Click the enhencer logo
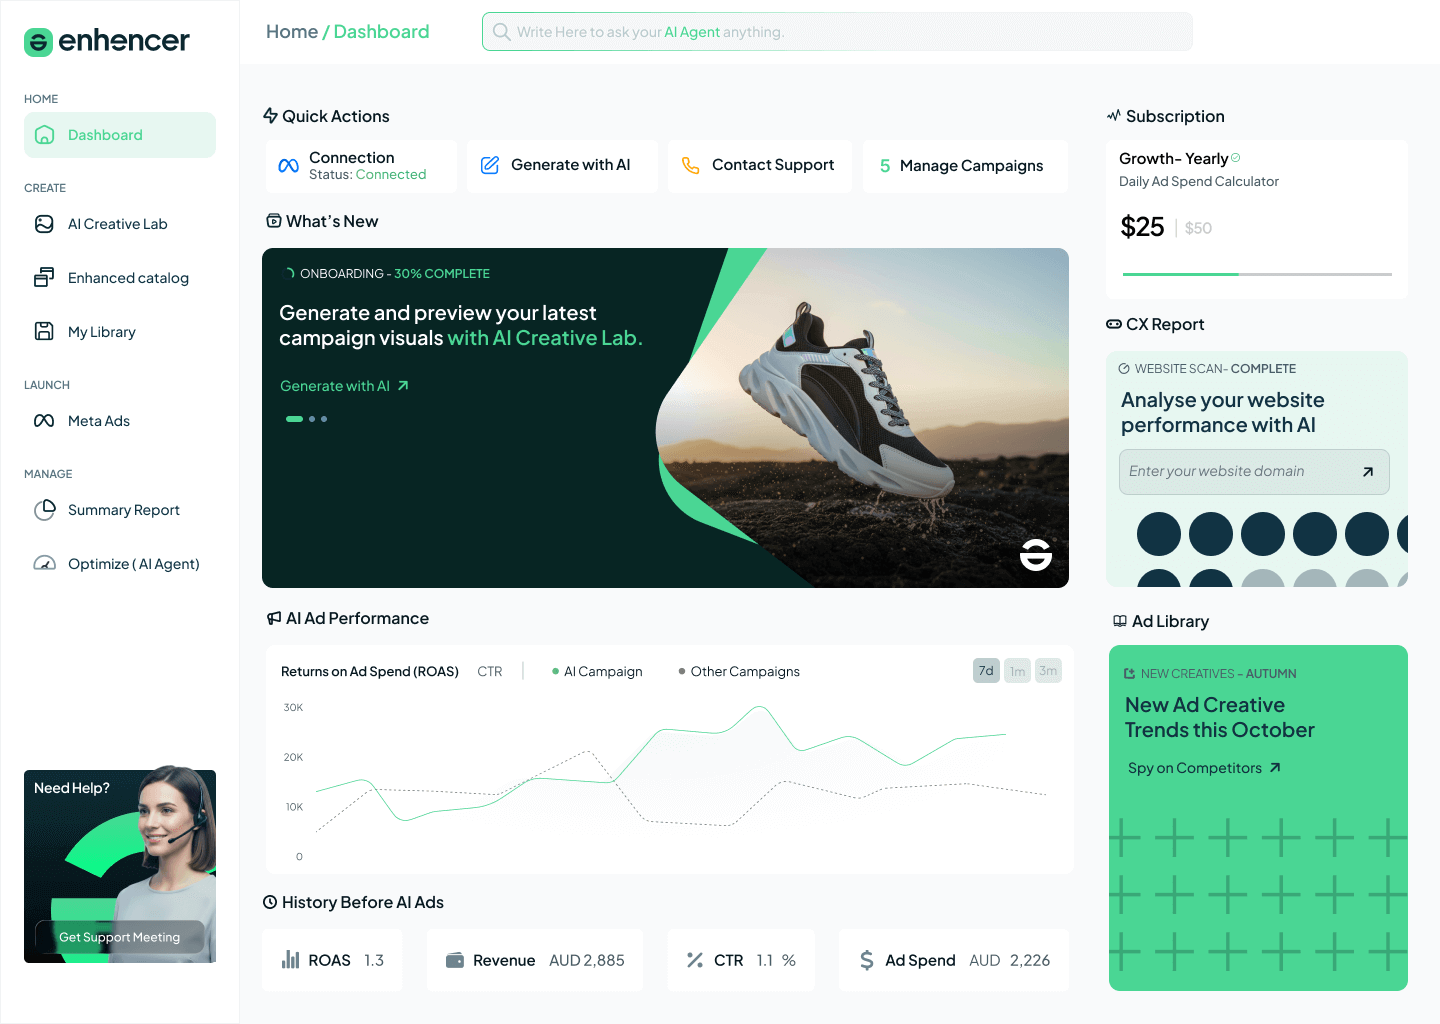1440x1024 pixels. click(106, 42)
